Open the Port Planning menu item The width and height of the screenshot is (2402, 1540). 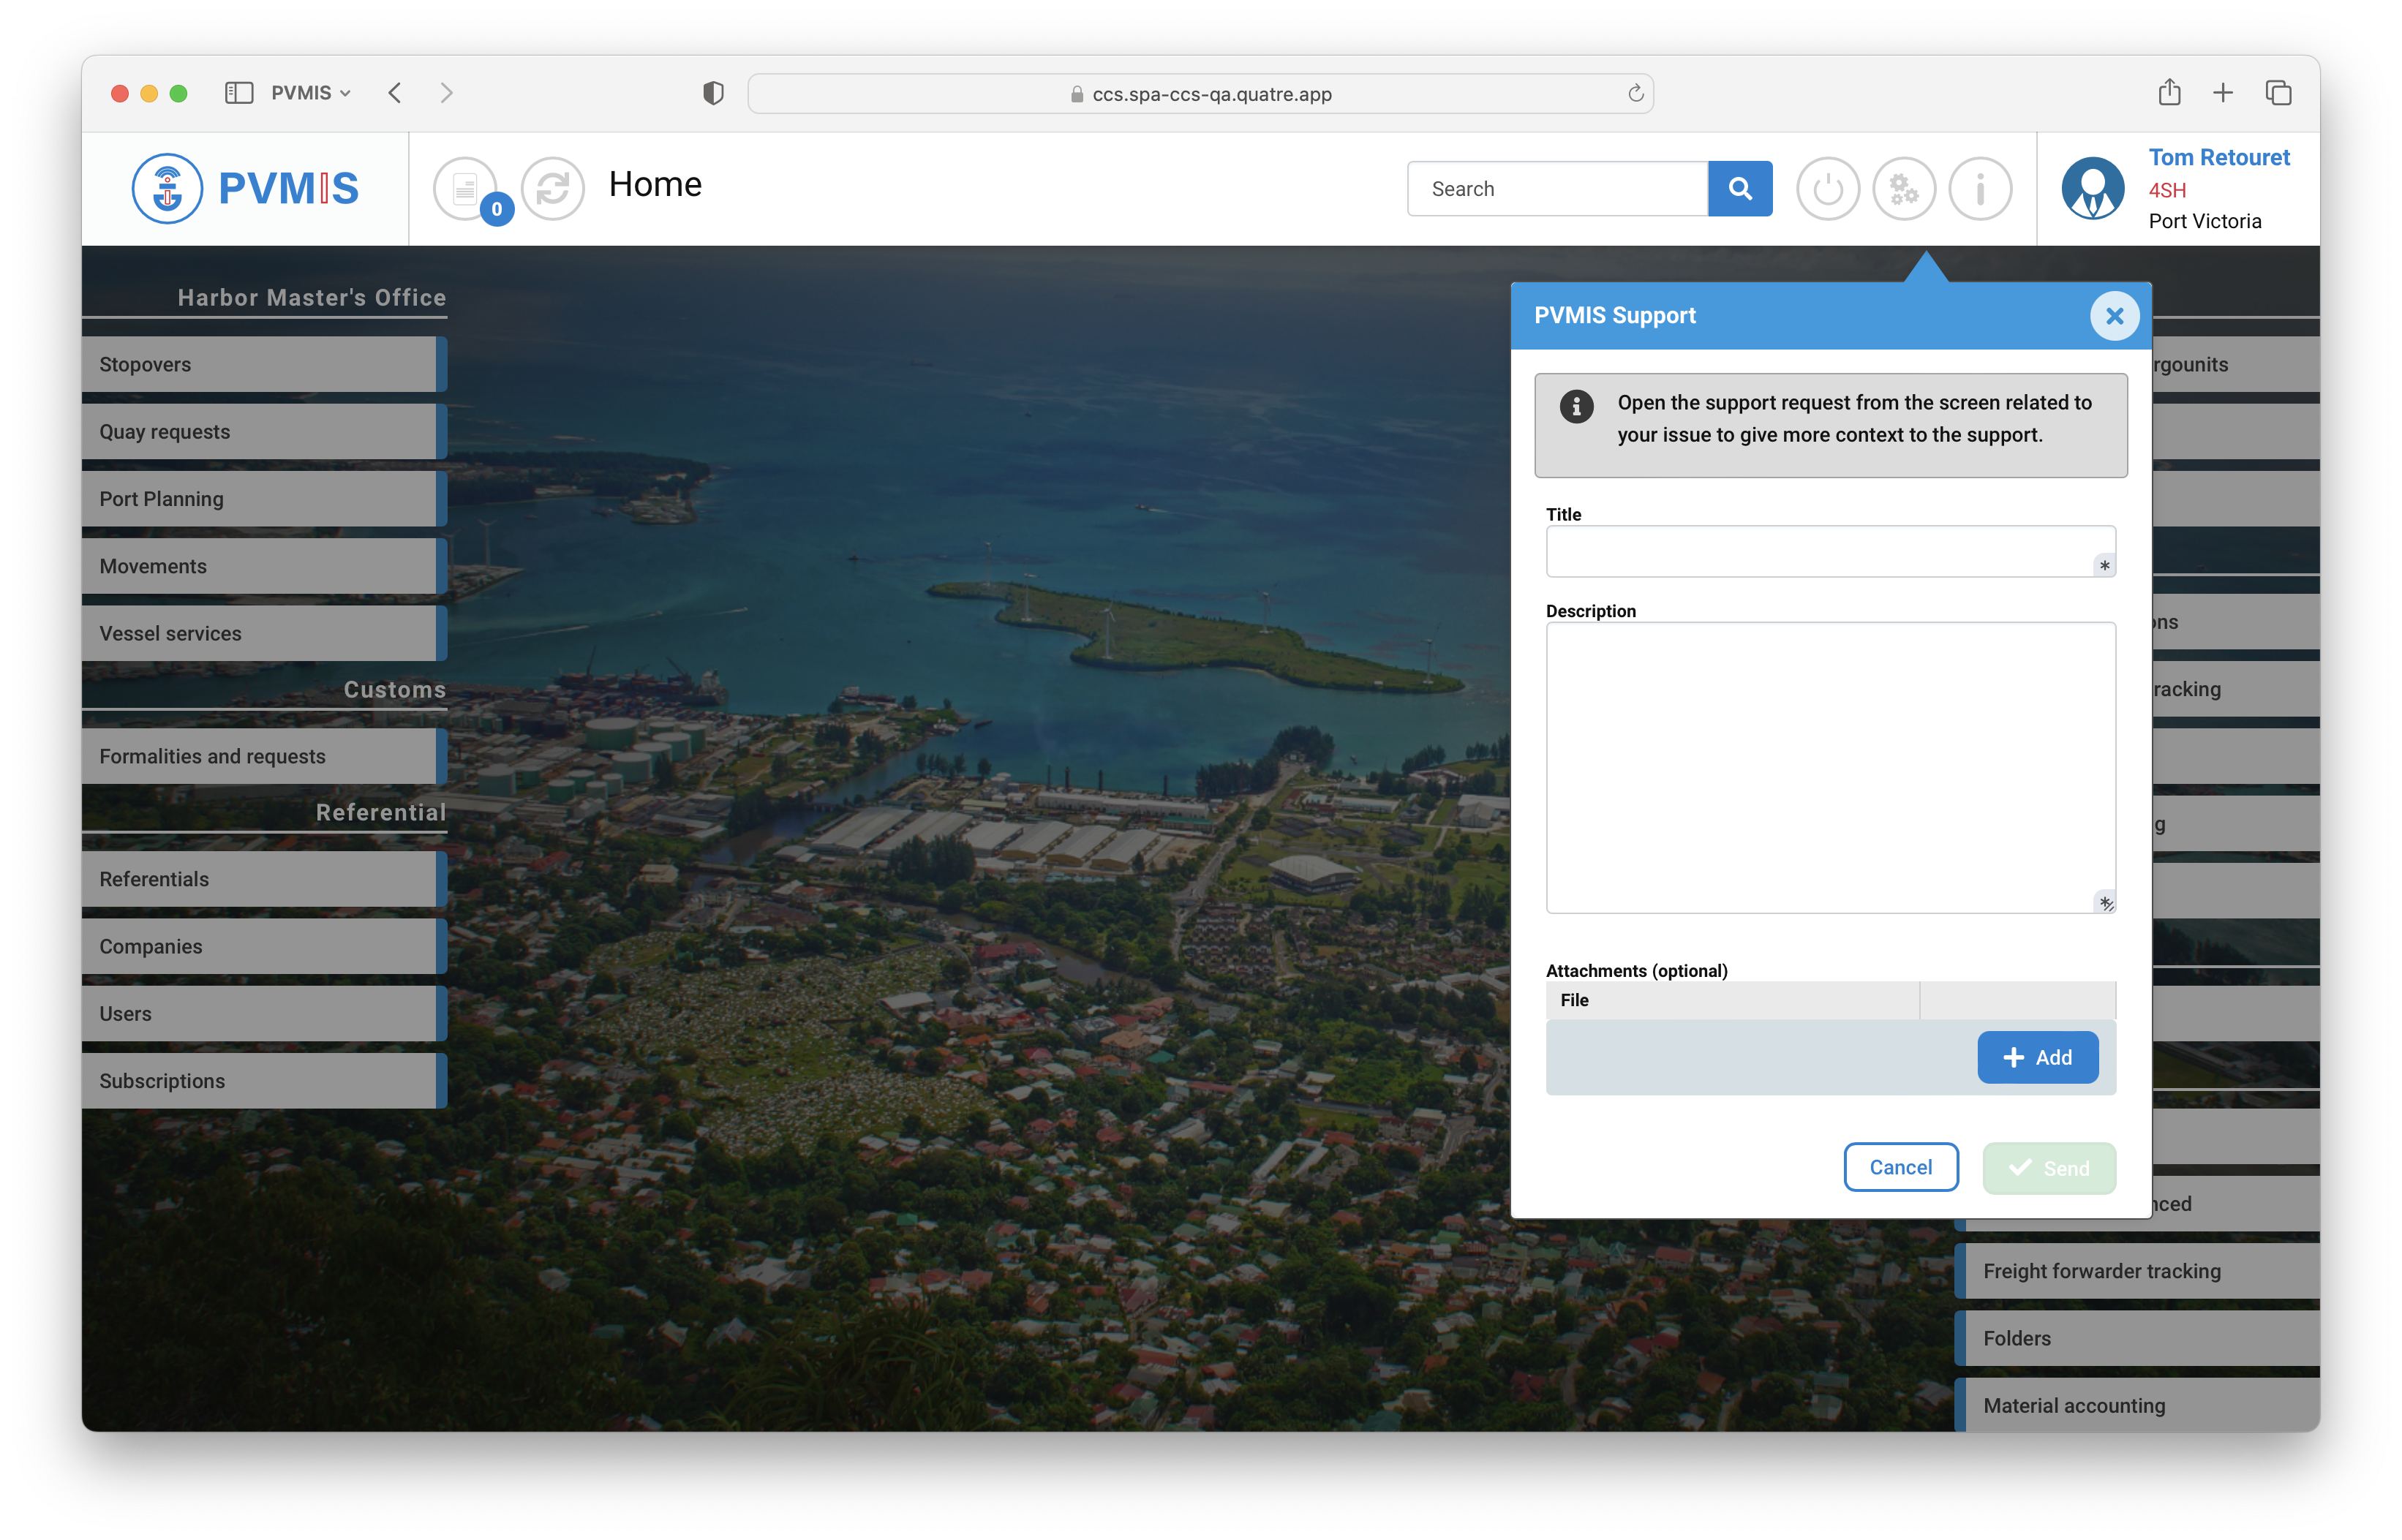[x=260, y=498]
